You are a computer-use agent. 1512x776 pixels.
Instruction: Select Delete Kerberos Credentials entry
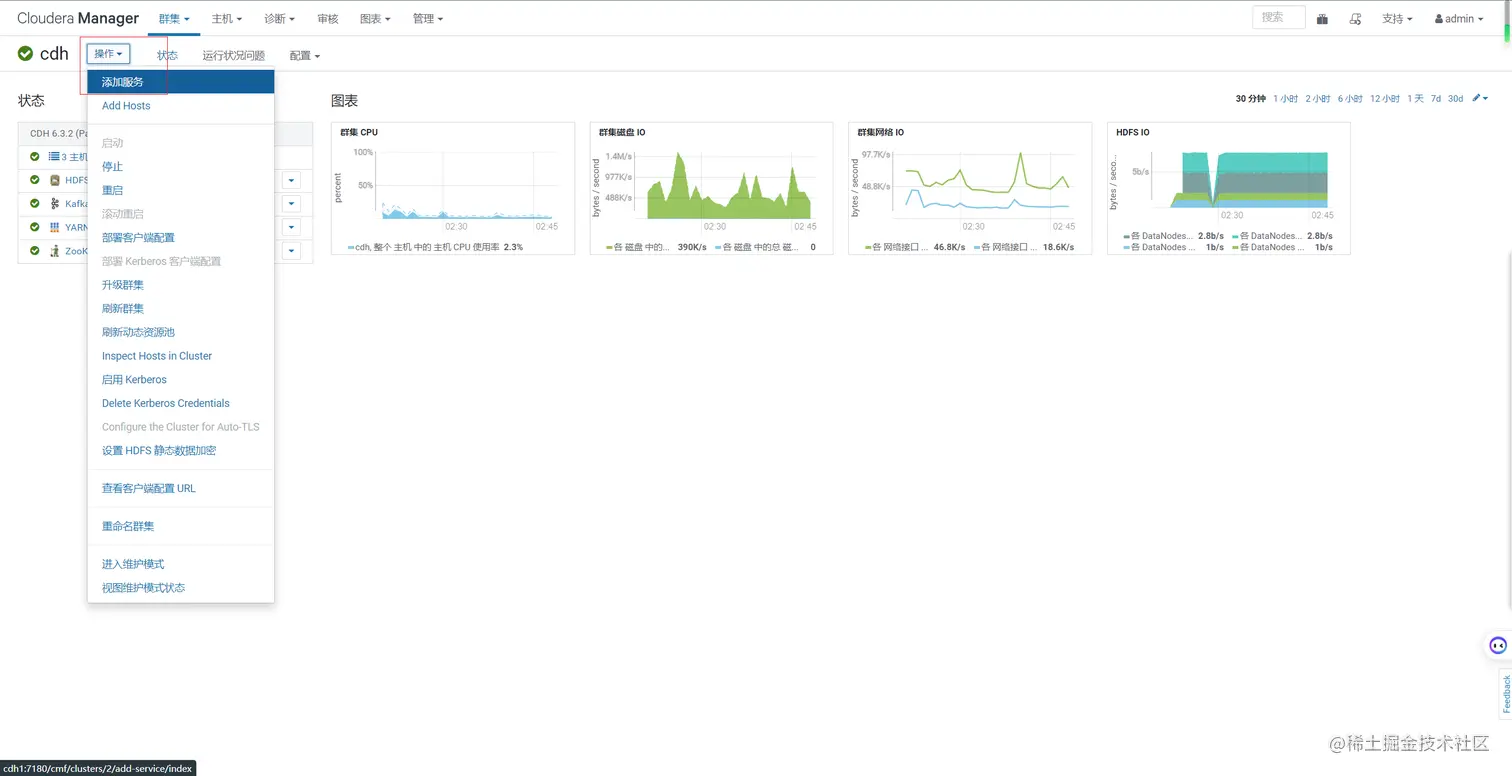181,403
